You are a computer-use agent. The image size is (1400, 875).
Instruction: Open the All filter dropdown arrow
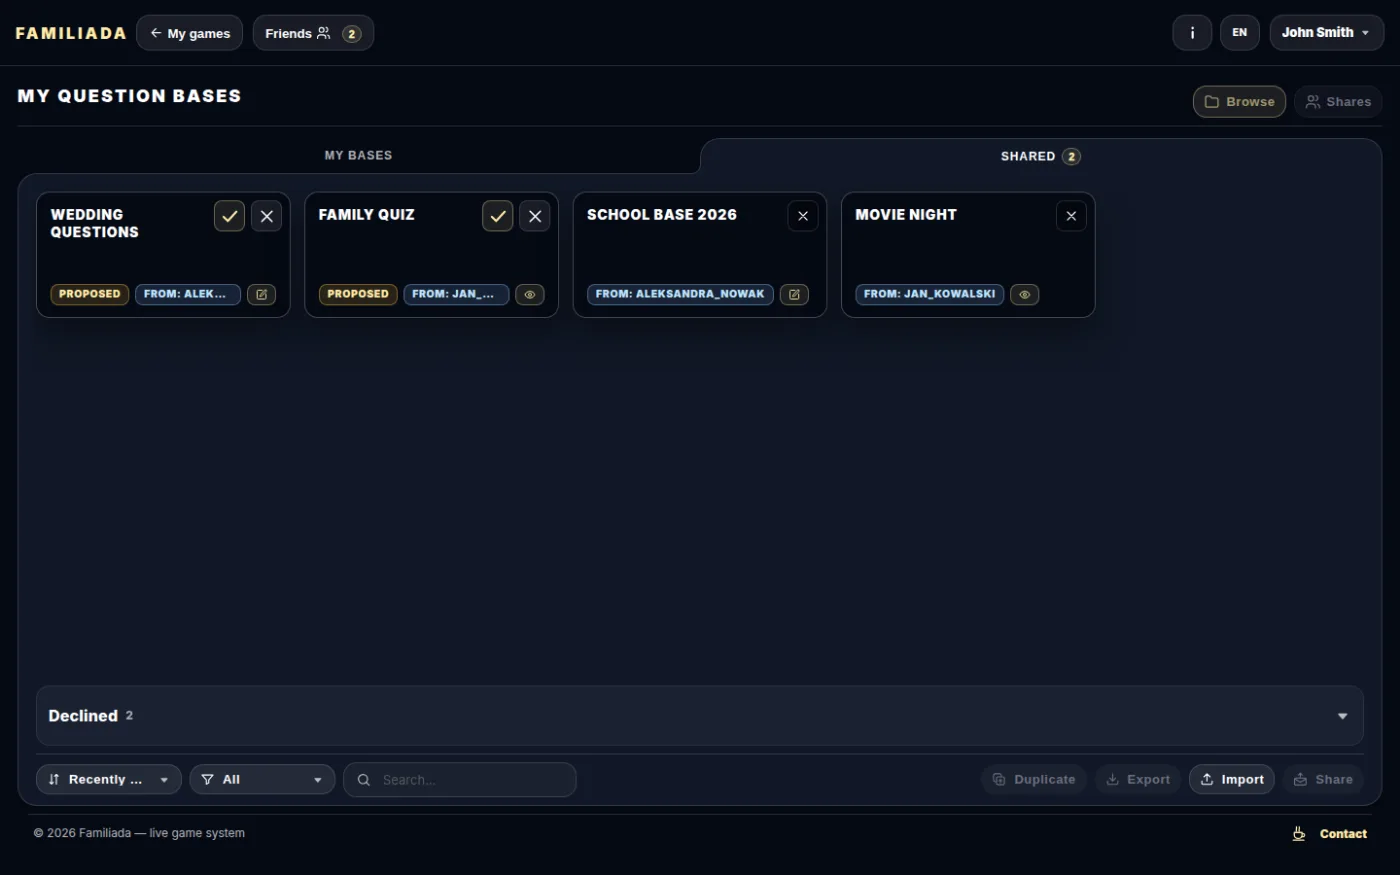318,780
